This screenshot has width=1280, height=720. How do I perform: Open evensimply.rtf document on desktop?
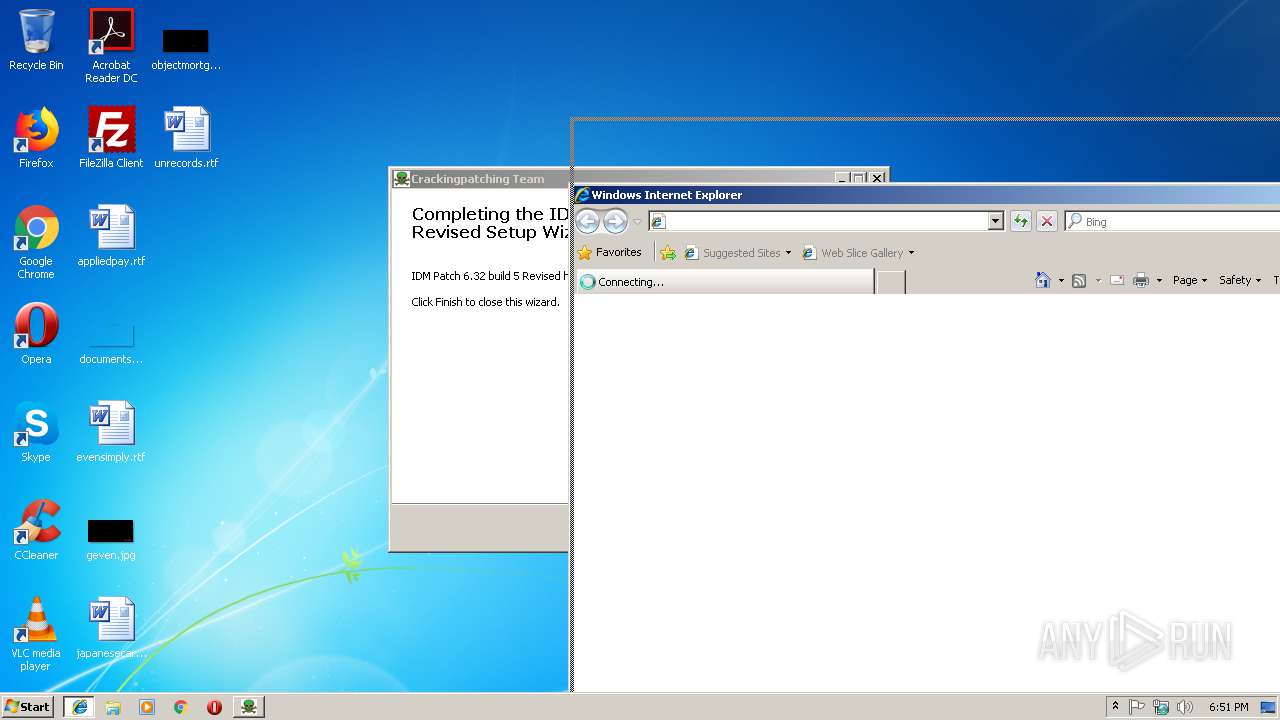[111, 432]
